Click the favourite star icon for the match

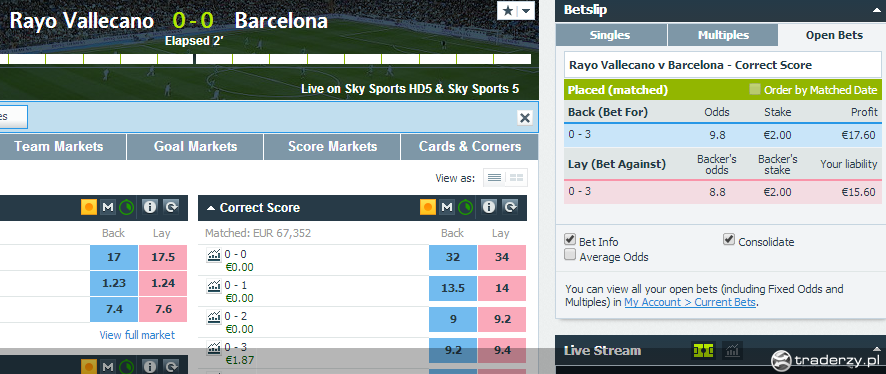pyautogui.click(x=507, y=11)
